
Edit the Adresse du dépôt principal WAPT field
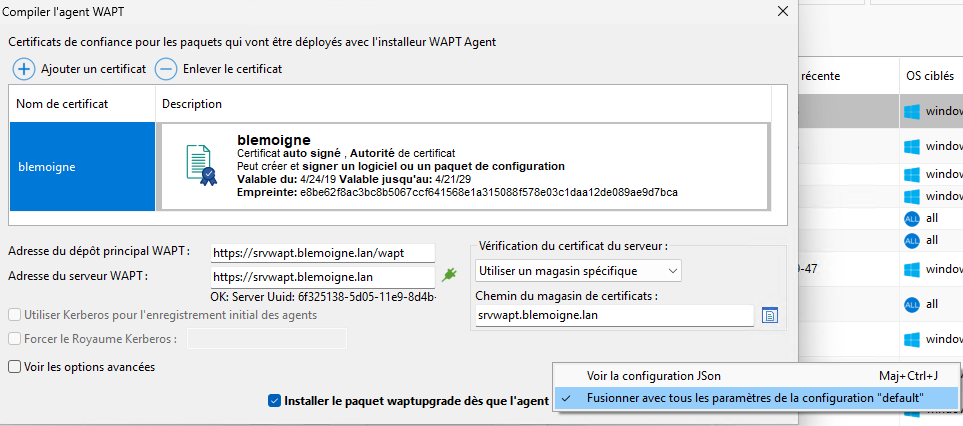322,252
